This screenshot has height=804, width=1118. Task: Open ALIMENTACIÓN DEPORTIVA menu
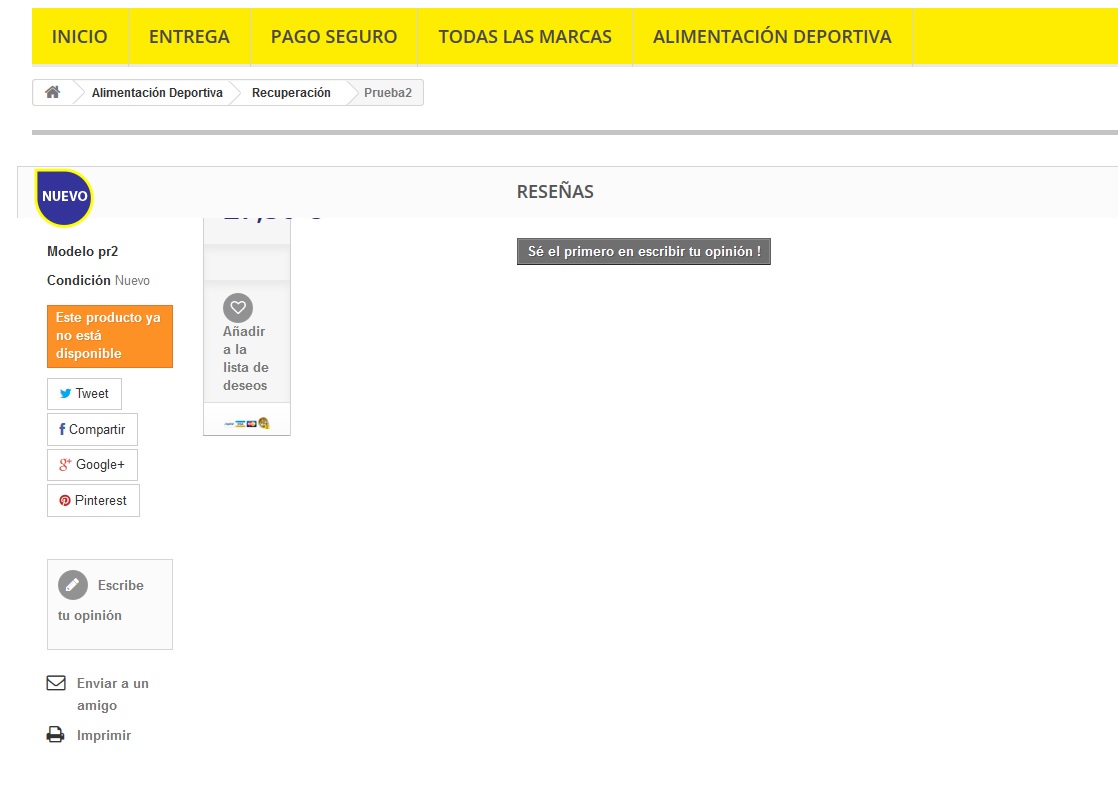point(772,37)
